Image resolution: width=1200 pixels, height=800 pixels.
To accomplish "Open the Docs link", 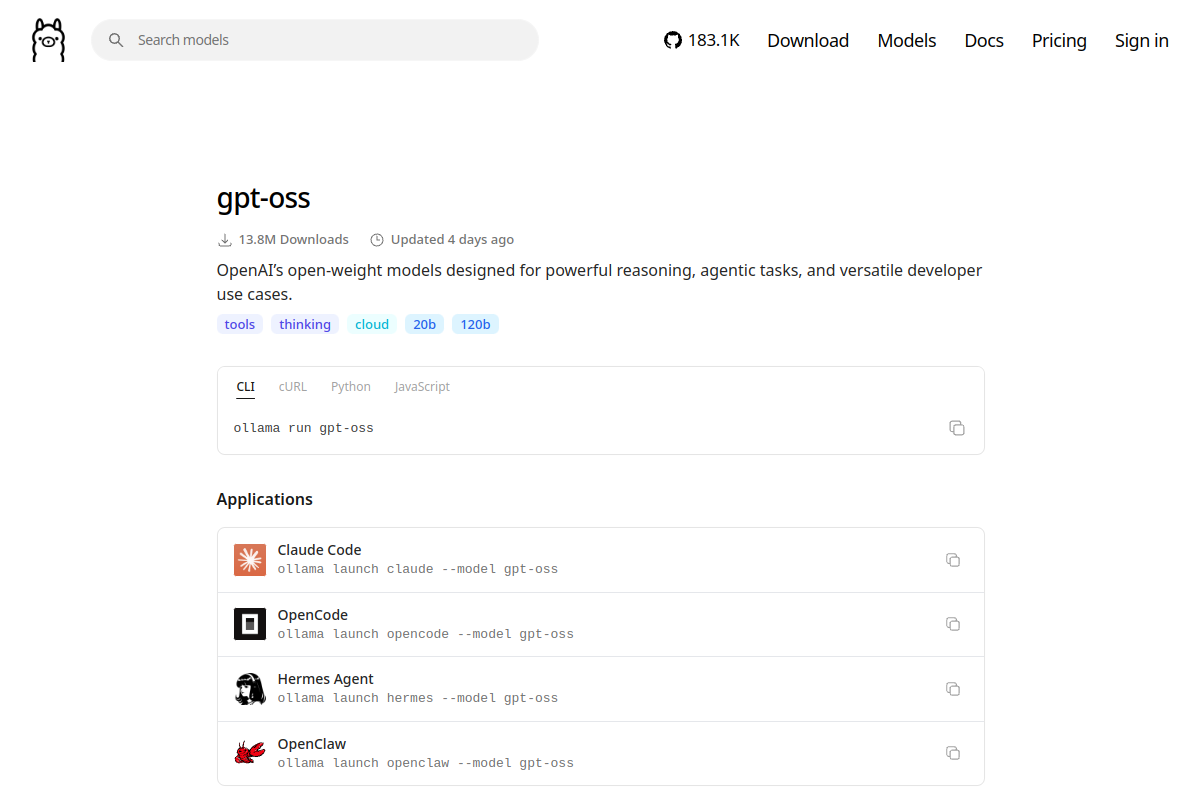I will [x=984, y=40].
